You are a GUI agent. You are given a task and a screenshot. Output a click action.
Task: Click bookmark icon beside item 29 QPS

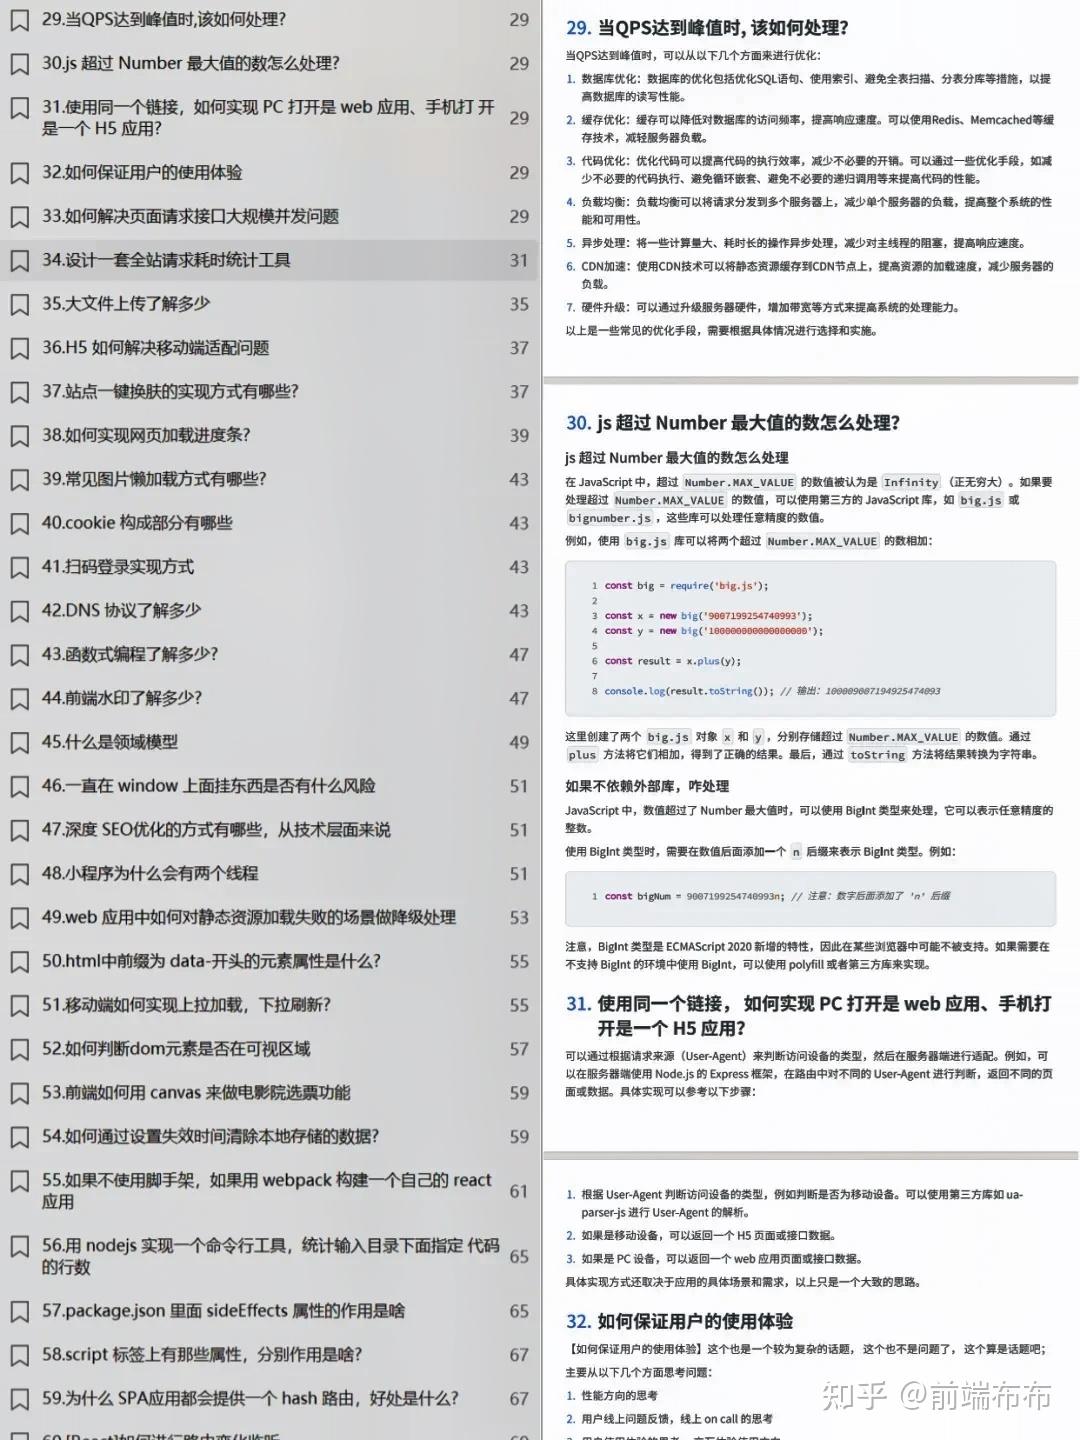(19, 20)
